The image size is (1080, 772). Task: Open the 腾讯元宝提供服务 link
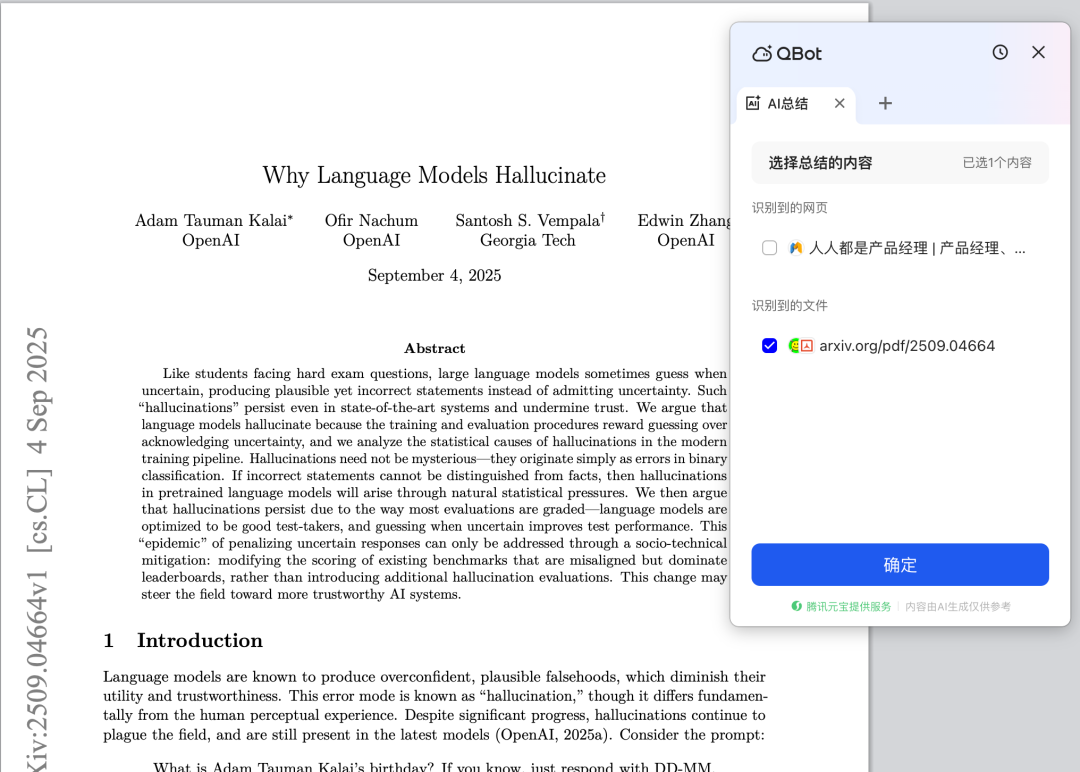click(848, 606)
